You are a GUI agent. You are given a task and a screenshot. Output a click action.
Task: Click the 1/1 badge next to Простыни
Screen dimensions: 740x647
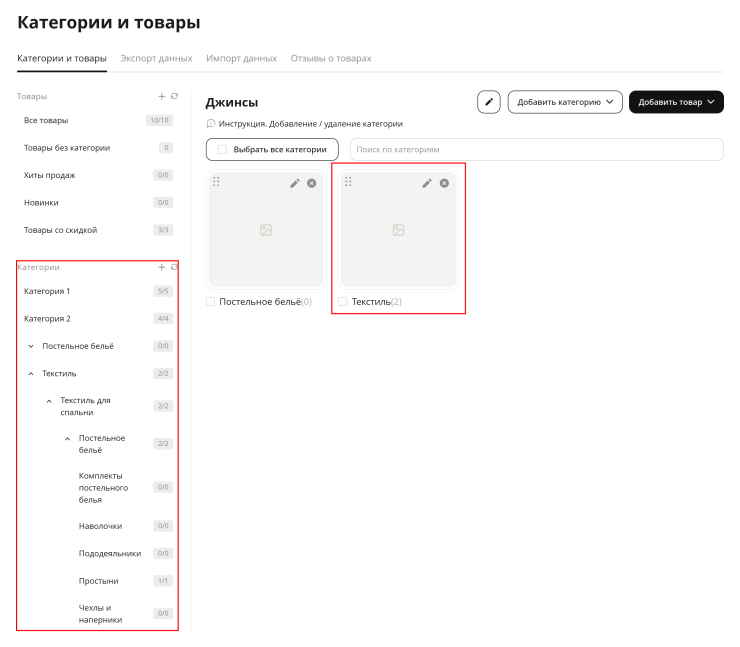tap(163, 581)
